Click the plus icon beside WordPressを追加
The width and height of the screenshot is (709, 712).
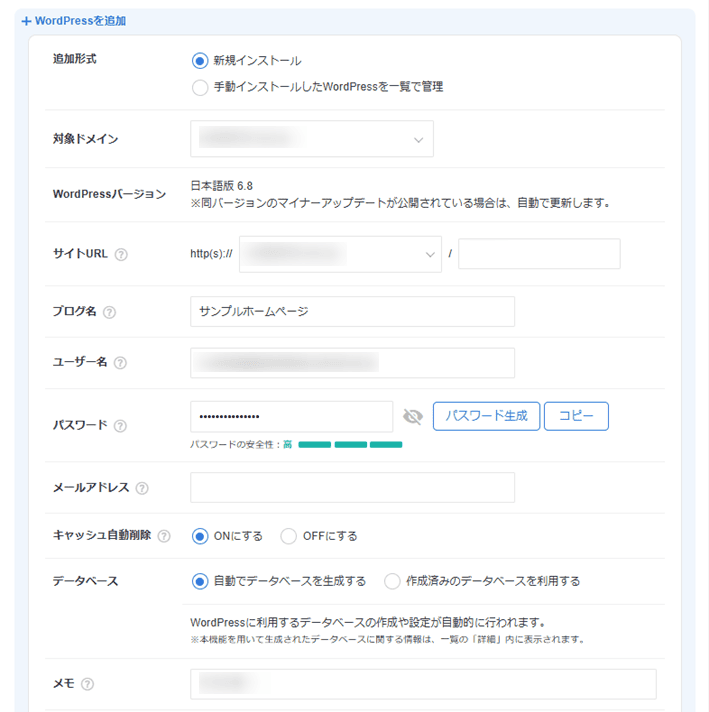coord(26,21)
